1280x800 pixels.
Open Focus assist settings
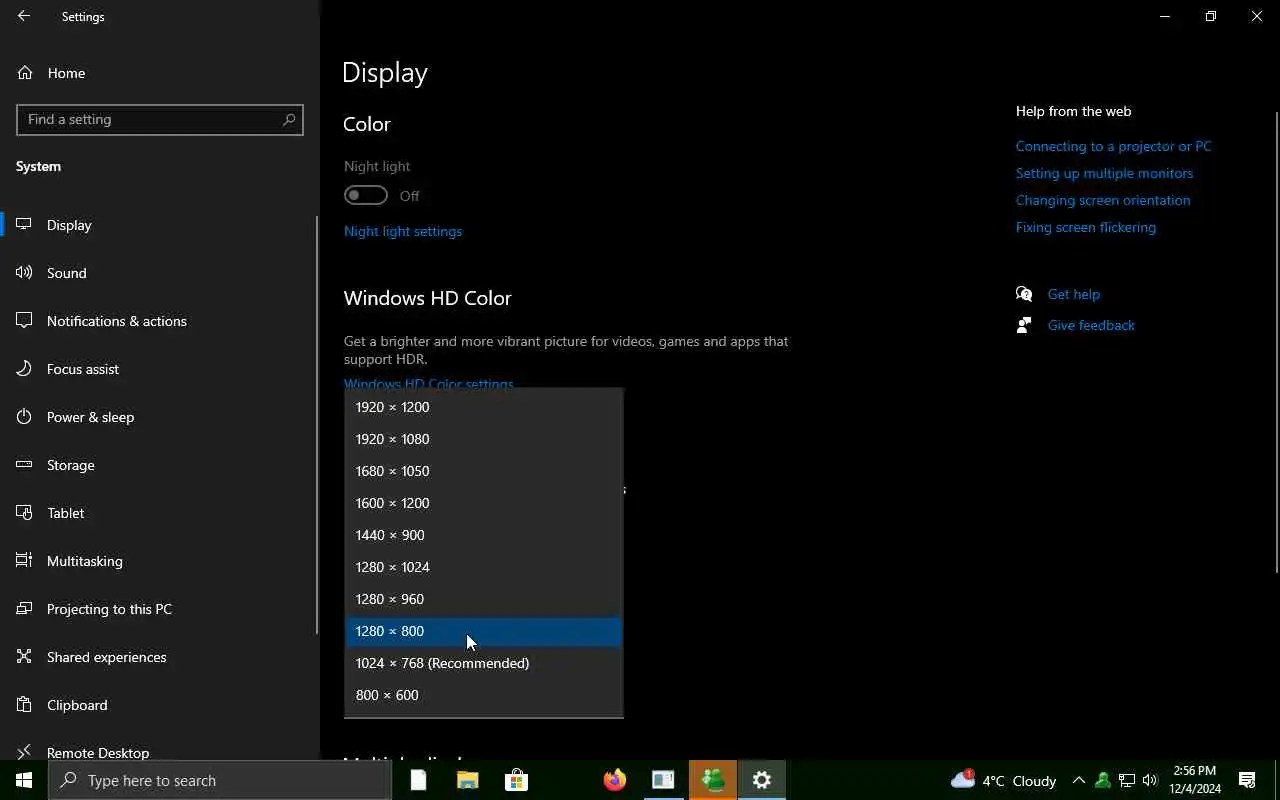coord(160,369)
